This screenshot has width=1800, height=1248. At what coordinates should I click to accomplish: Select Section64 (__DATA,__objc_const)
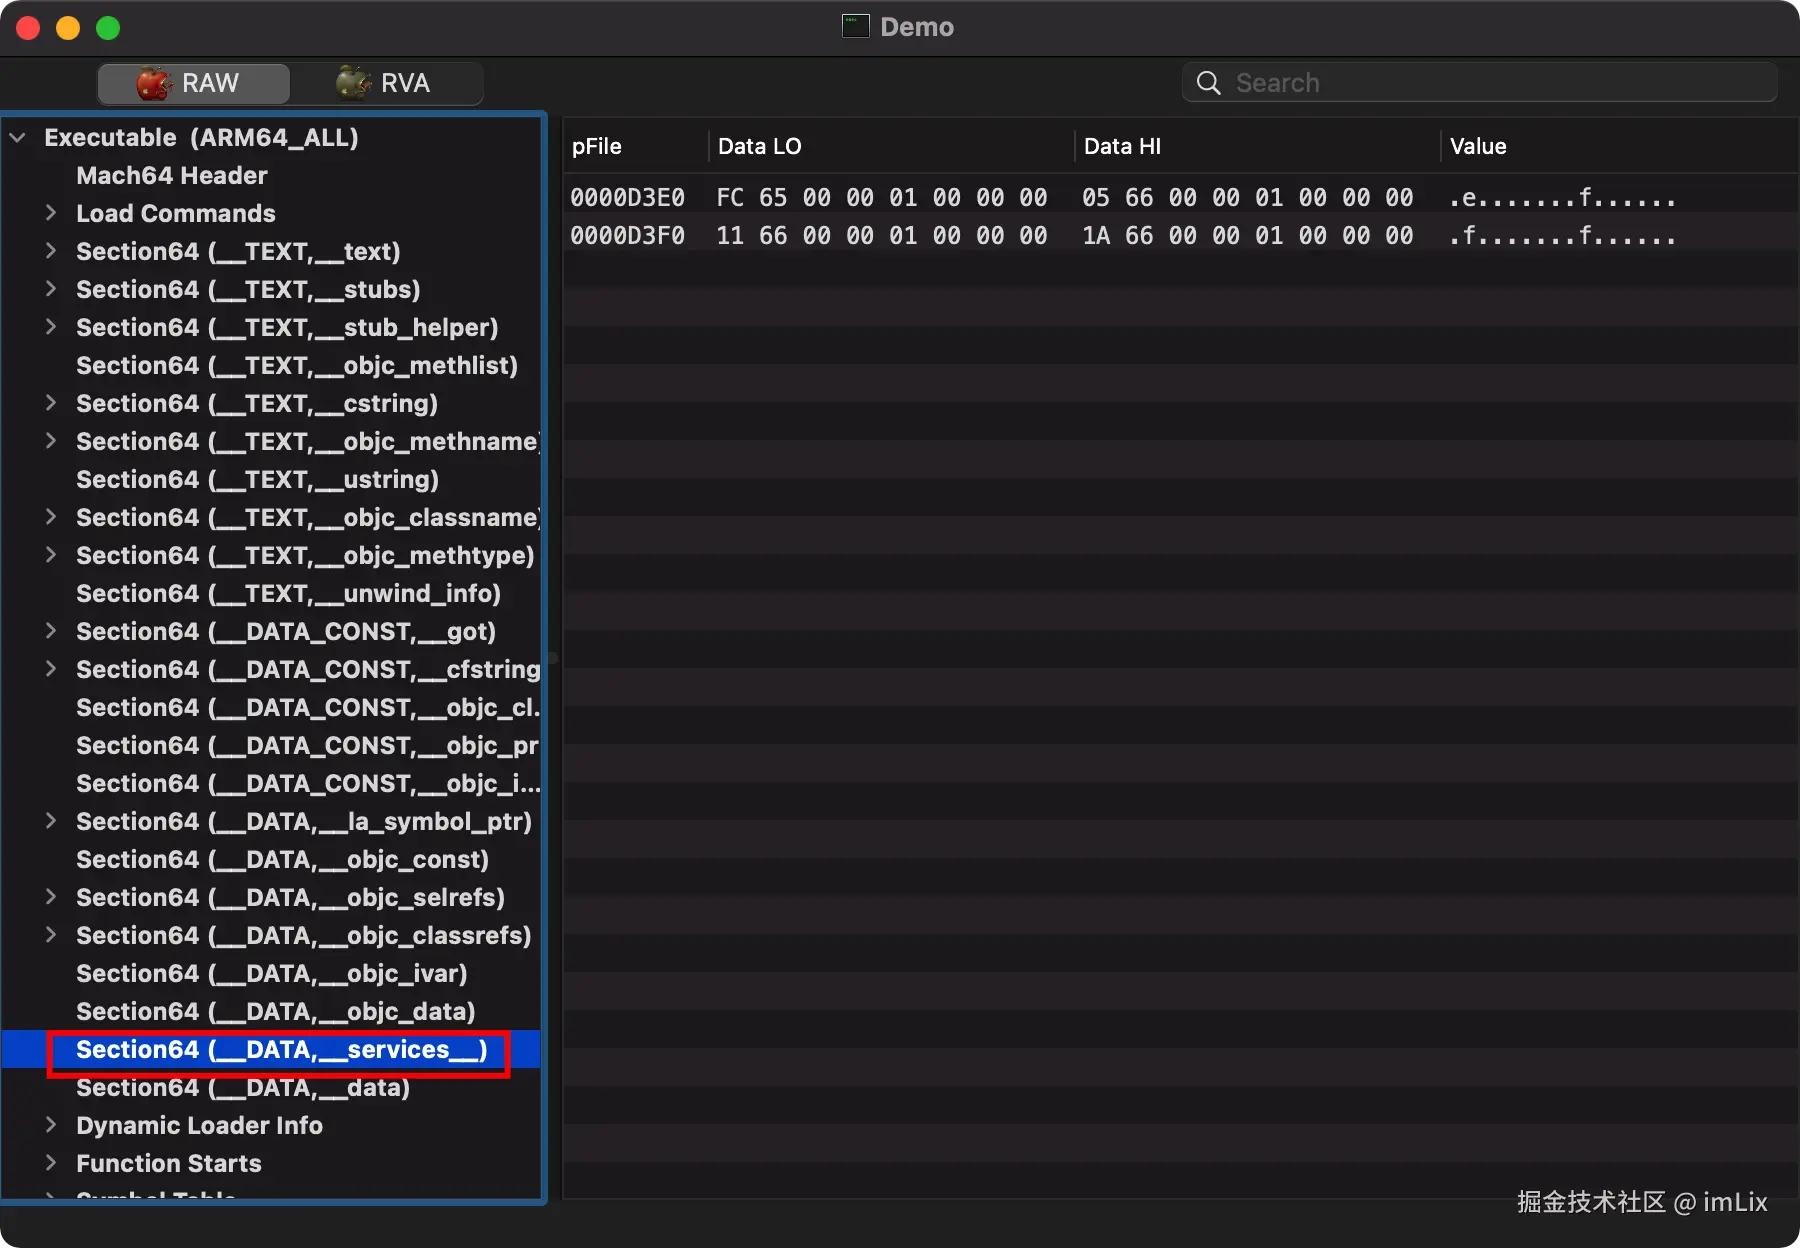[x=283, y=860]
